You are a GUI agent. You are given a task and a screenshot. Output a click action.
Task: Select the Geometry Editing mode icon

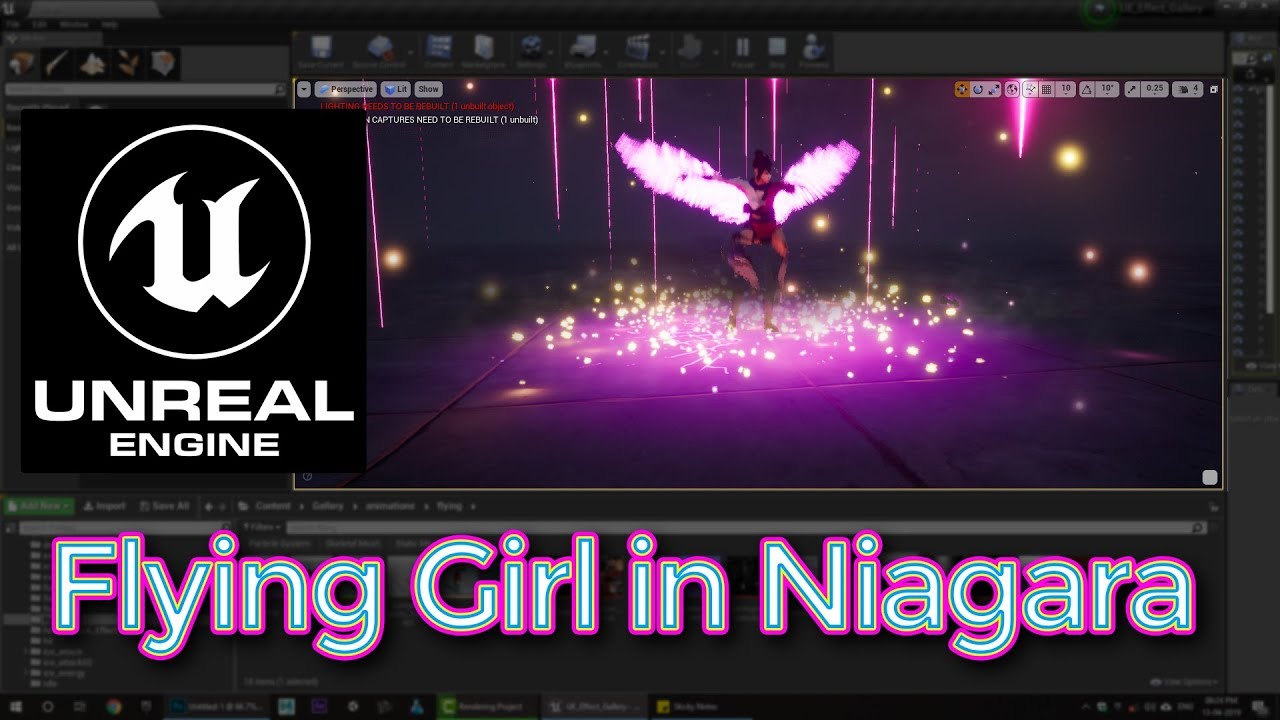pyautogui.click(x=163, y=63)
